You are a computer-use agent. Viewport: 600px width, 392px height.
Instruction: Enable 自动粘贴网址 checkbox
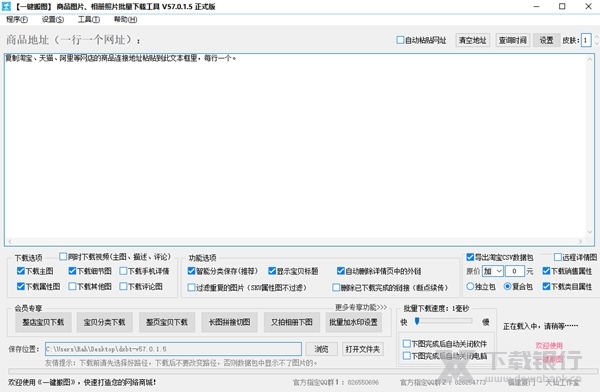click(x=400, y=40)
